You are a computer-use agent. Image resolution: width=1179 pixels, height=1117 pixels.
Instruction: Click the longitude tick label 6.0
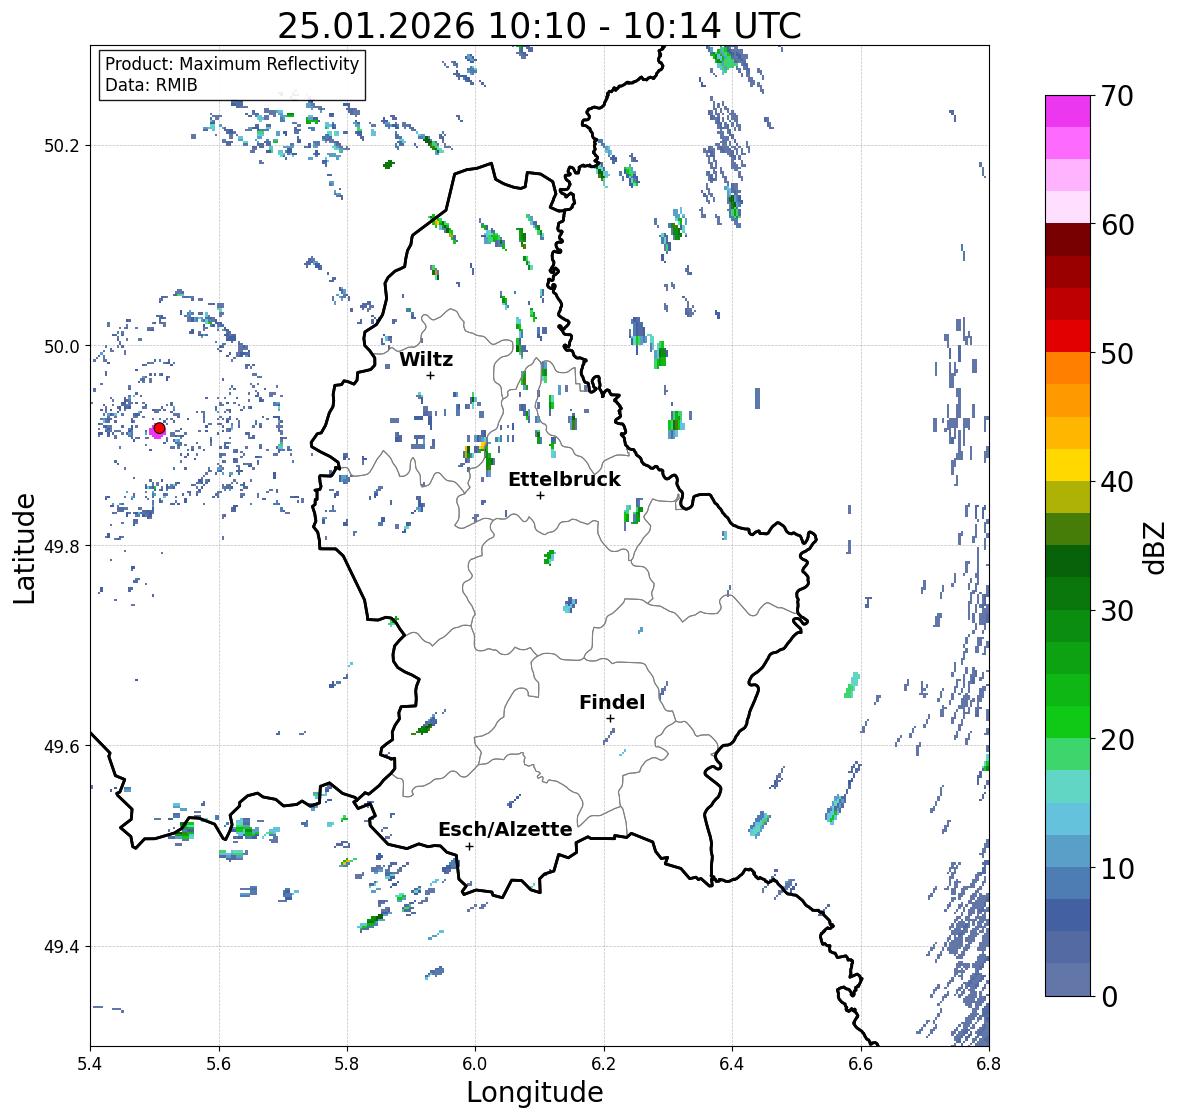475,1063
